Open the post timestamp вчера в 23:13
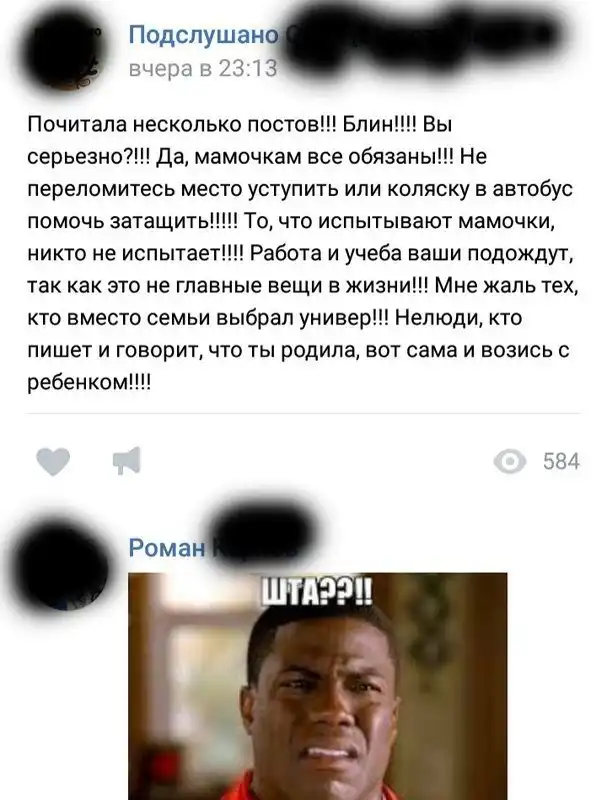 [203, 68]
